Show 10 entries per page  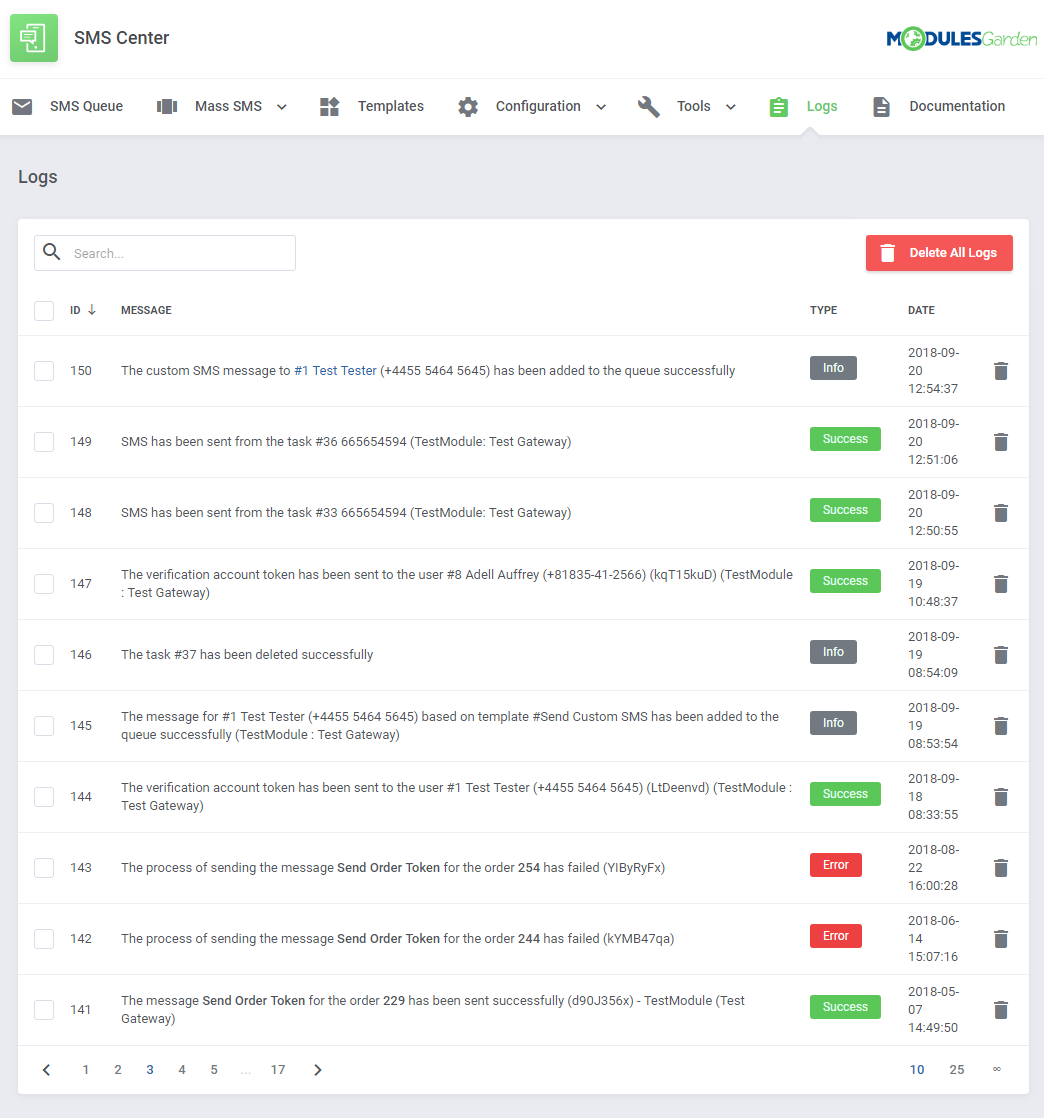pos(917,1070)
